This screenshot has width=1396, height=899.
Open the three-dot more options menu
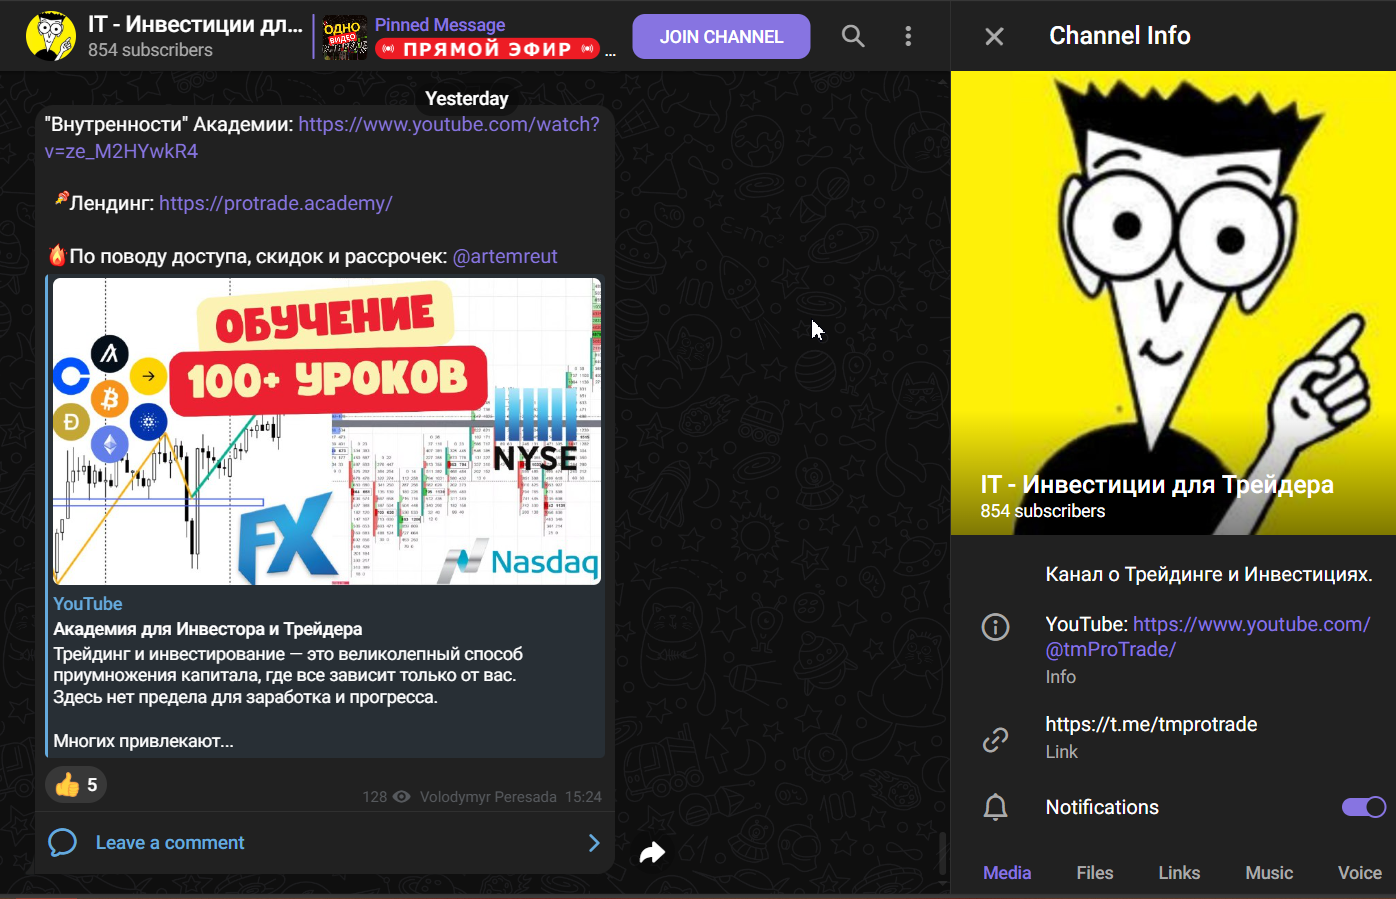pos(908,37)
